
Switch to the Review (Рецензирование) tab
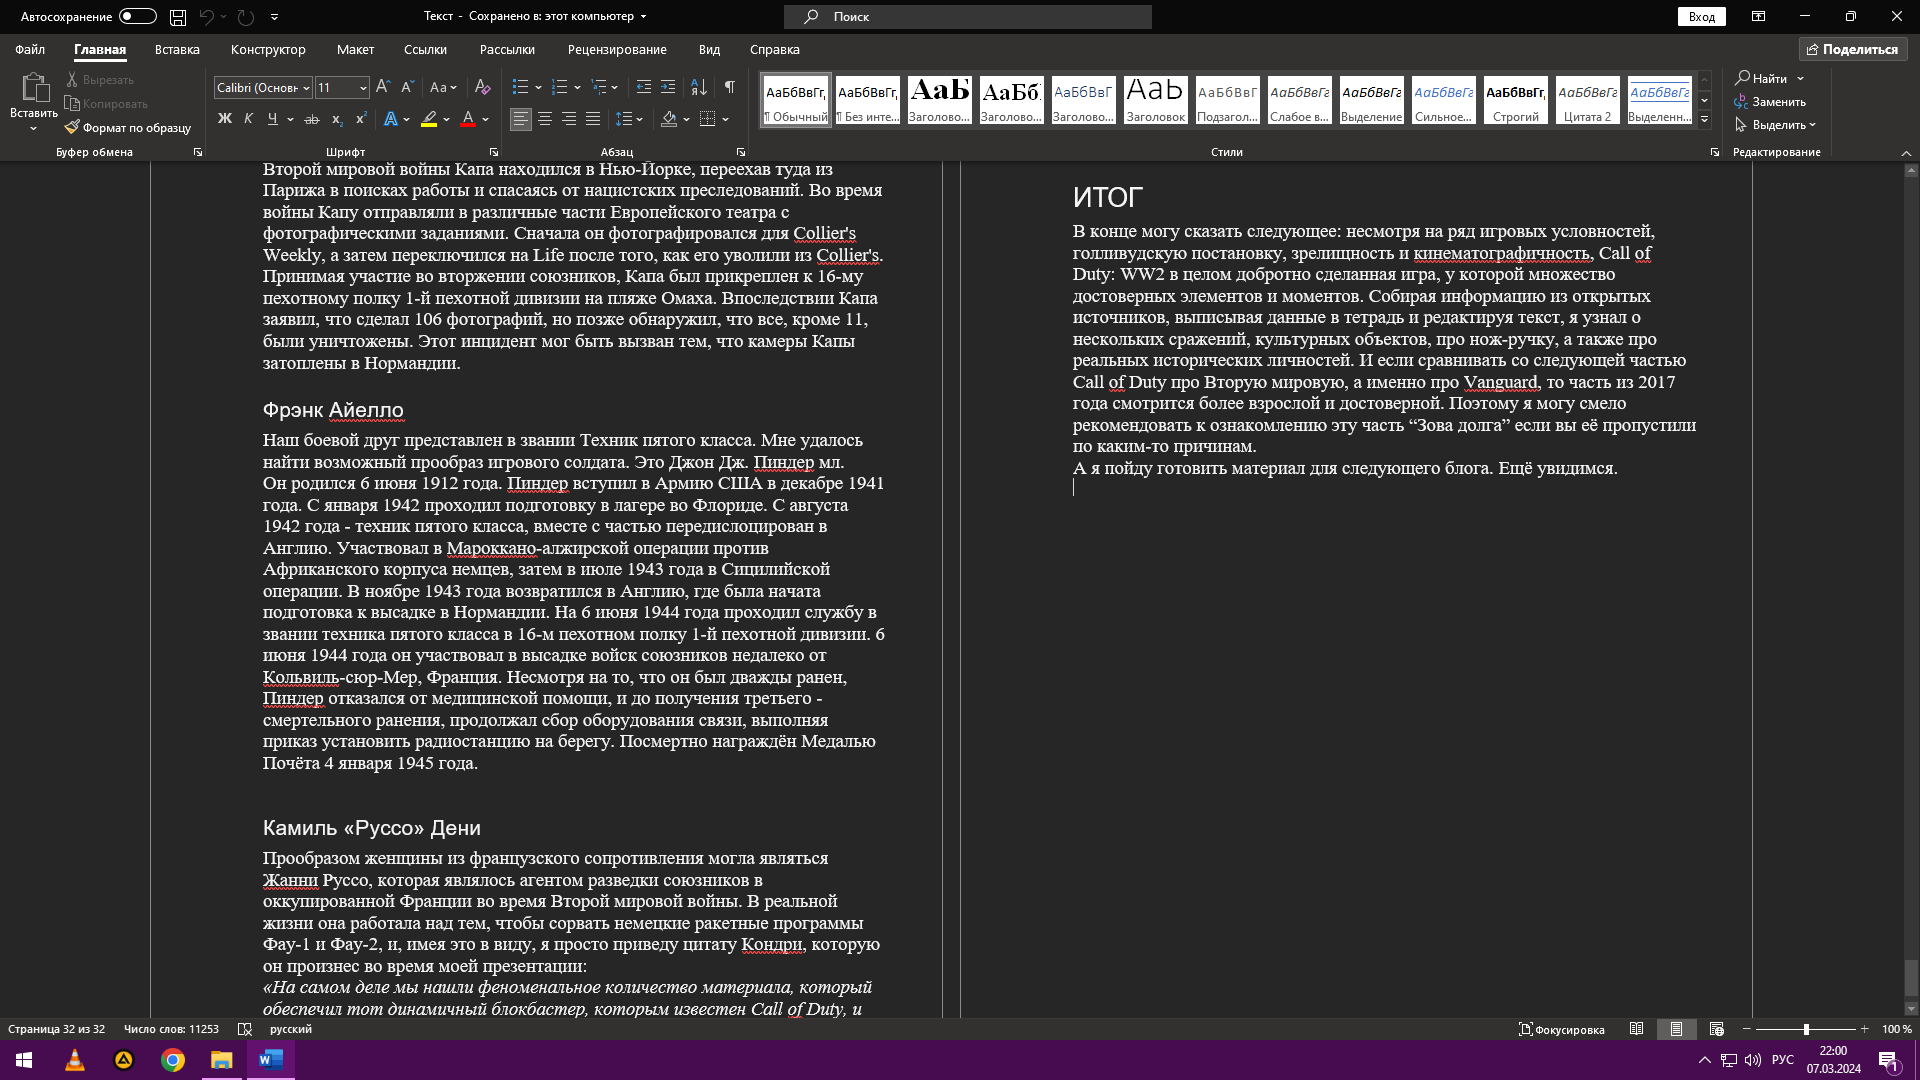click(617, 49)
